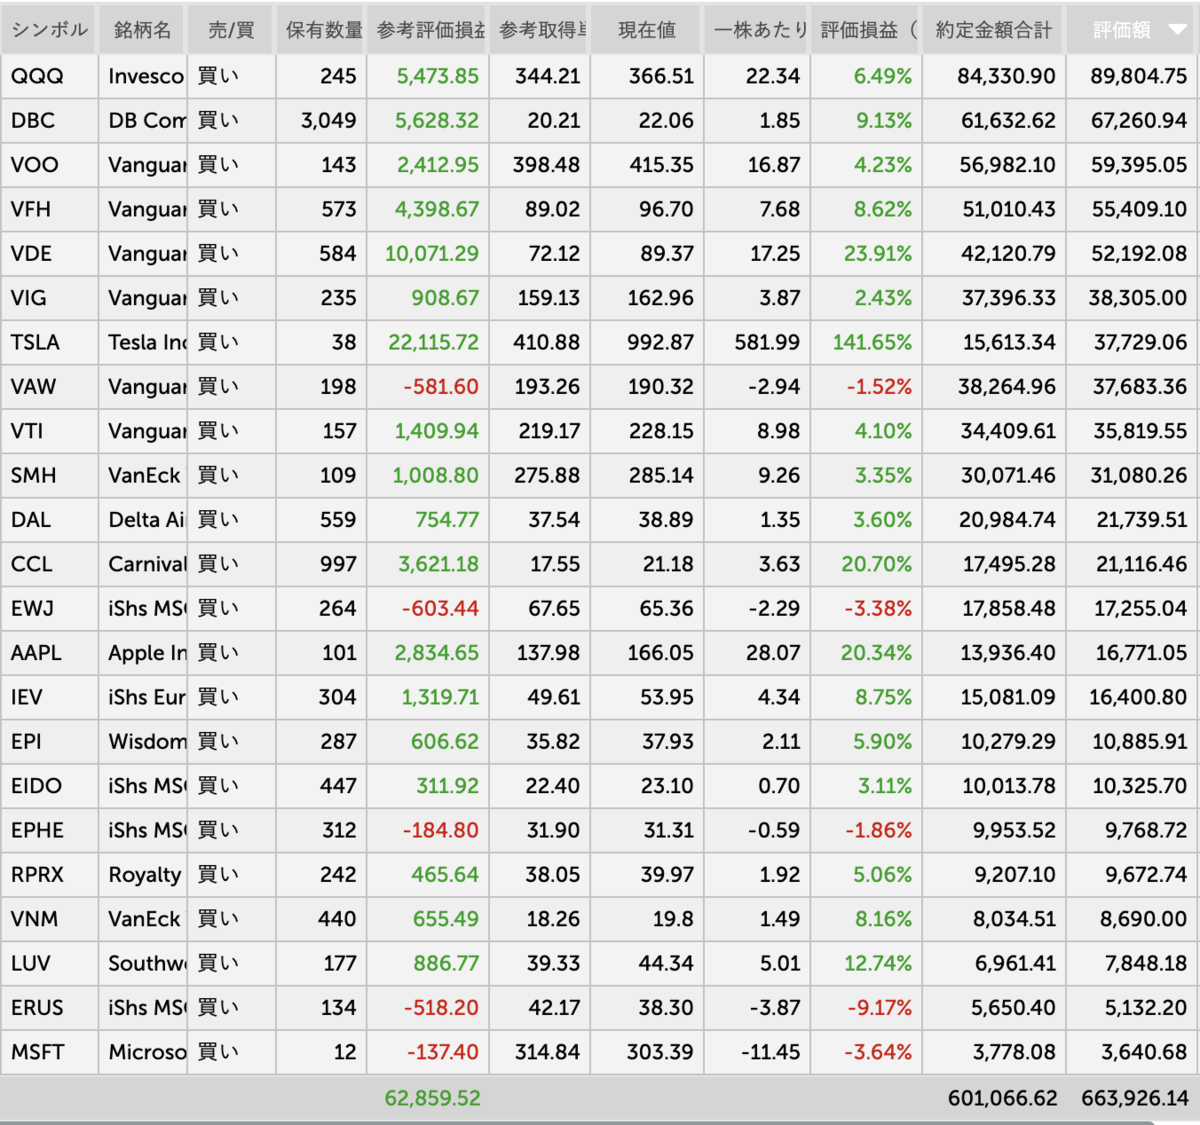Click the Tesla Inc name cell
The height and width of the screenshot is (1125, 1200).
click(143, 342)
